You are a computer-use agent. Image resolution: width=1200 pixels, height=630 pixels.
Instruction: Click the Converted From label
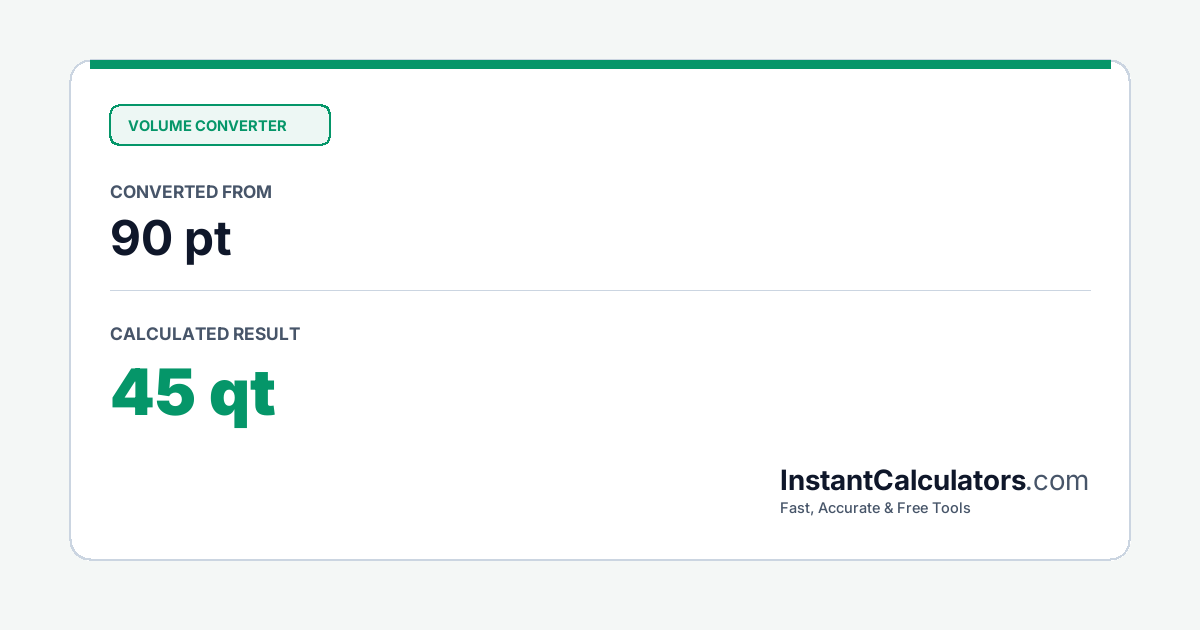pyautogui.click(x=191, y=192)
